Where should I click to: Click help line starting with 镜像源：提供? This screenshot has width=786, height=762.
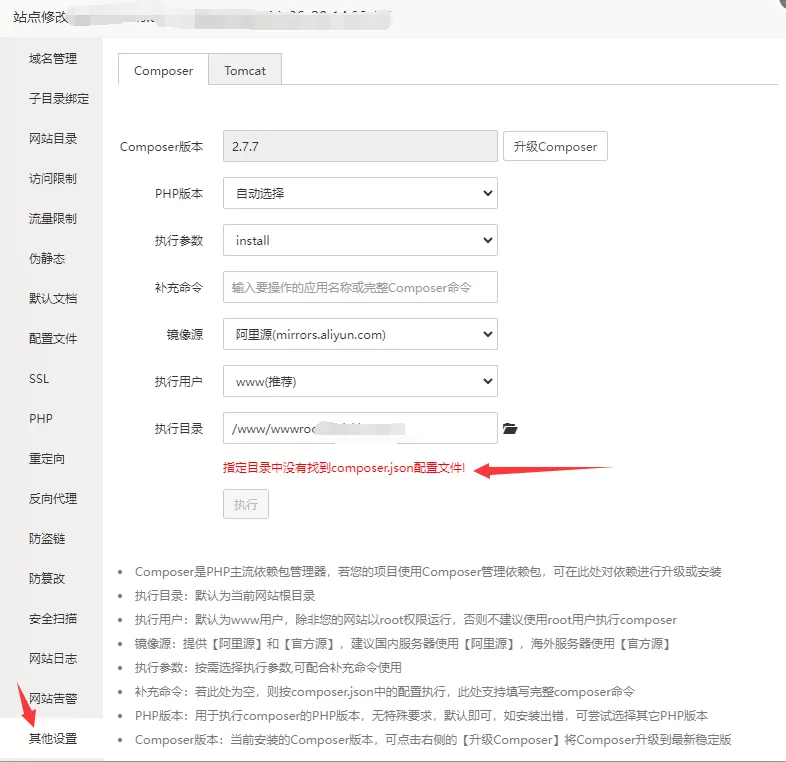403,644
